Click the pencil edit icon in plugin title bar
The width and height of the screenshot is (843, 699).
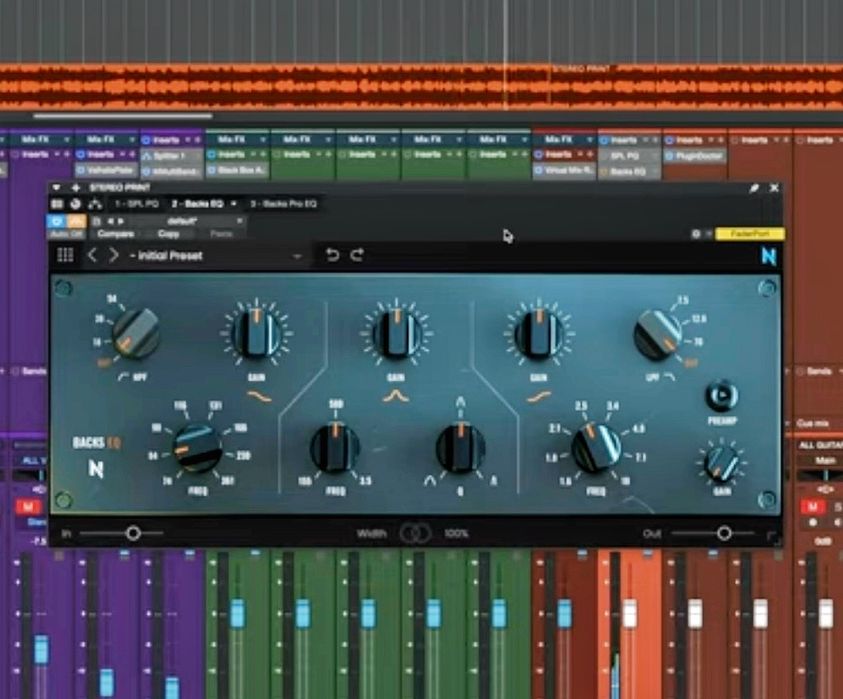coord(754,188)
